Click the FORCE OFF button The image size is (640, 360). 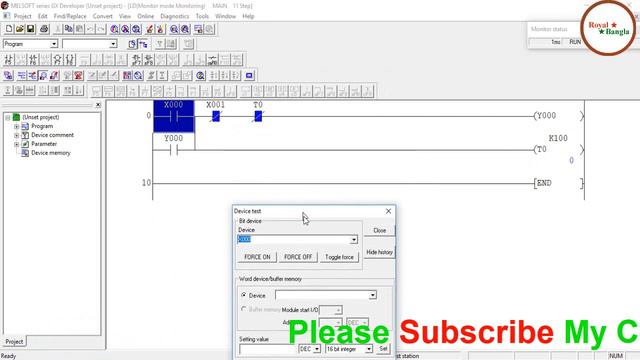coord(298,257)
